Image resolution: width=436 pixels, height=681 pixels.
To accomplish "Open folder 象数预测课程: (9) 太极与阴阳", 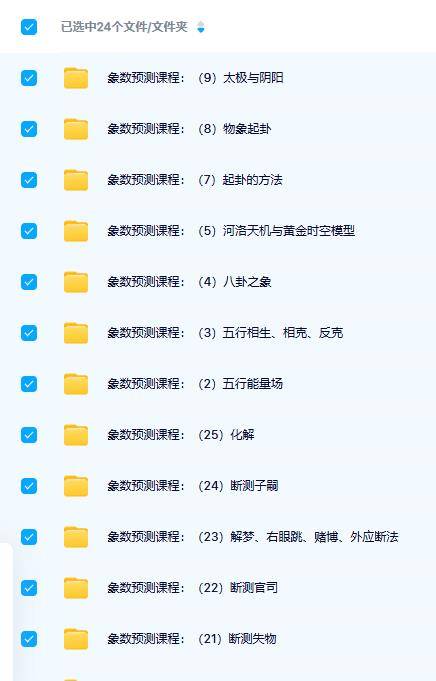I will tap(195, 78).
